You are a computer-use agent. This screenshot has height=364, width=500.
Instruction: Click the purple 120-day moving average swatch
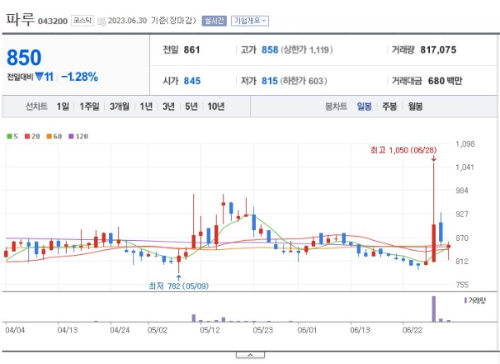(71, 136)
